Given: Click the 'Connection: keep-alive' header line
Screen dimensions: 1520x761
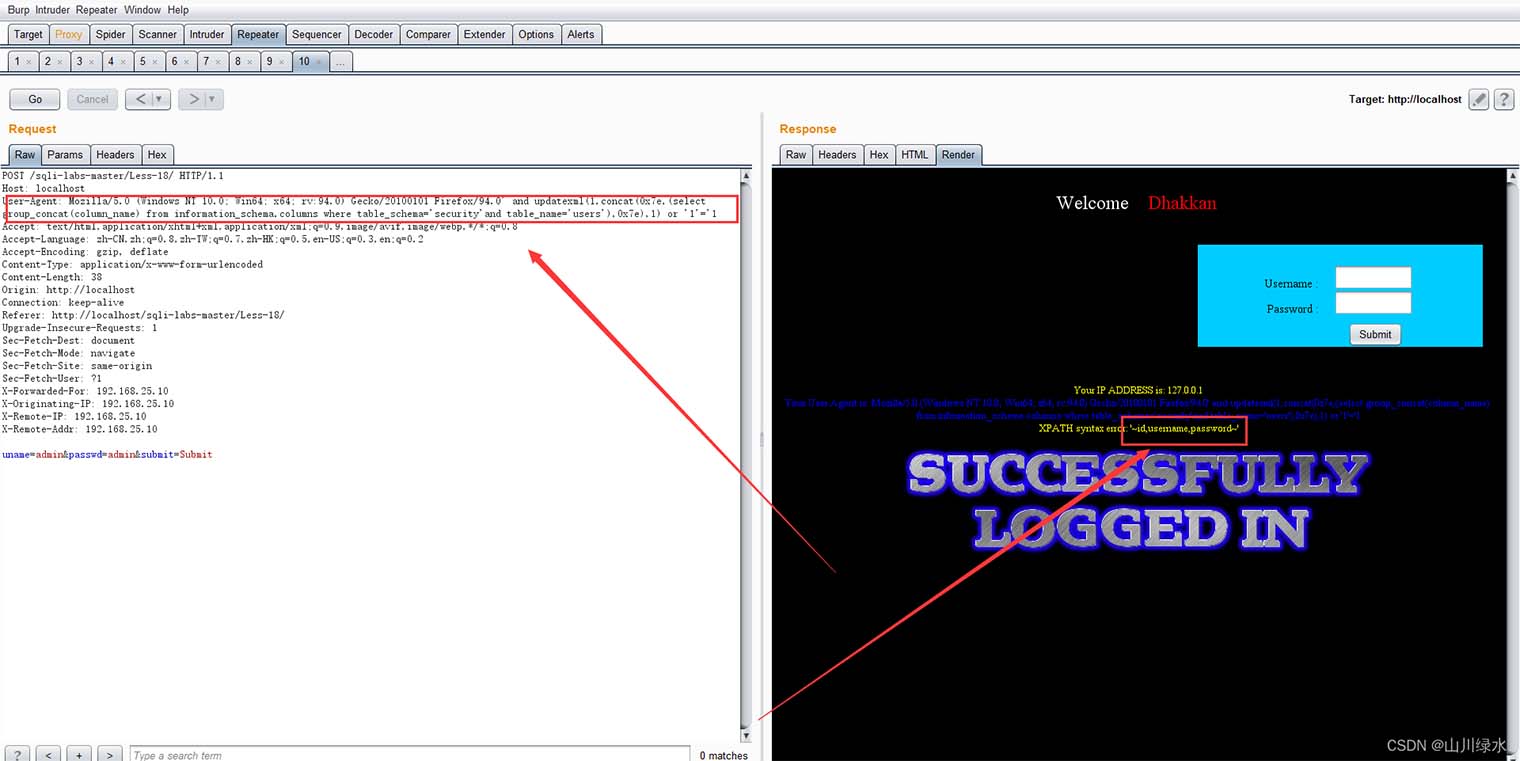Looking at the screenshot, I should coord(63,302).
